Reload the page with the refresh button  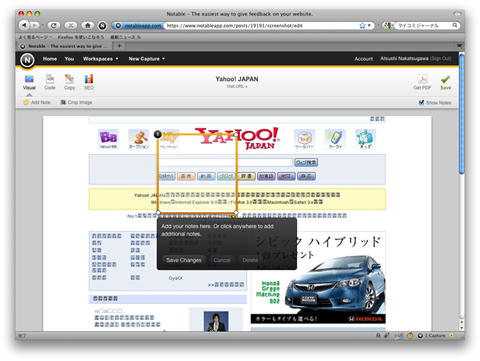tap(54, 25)
